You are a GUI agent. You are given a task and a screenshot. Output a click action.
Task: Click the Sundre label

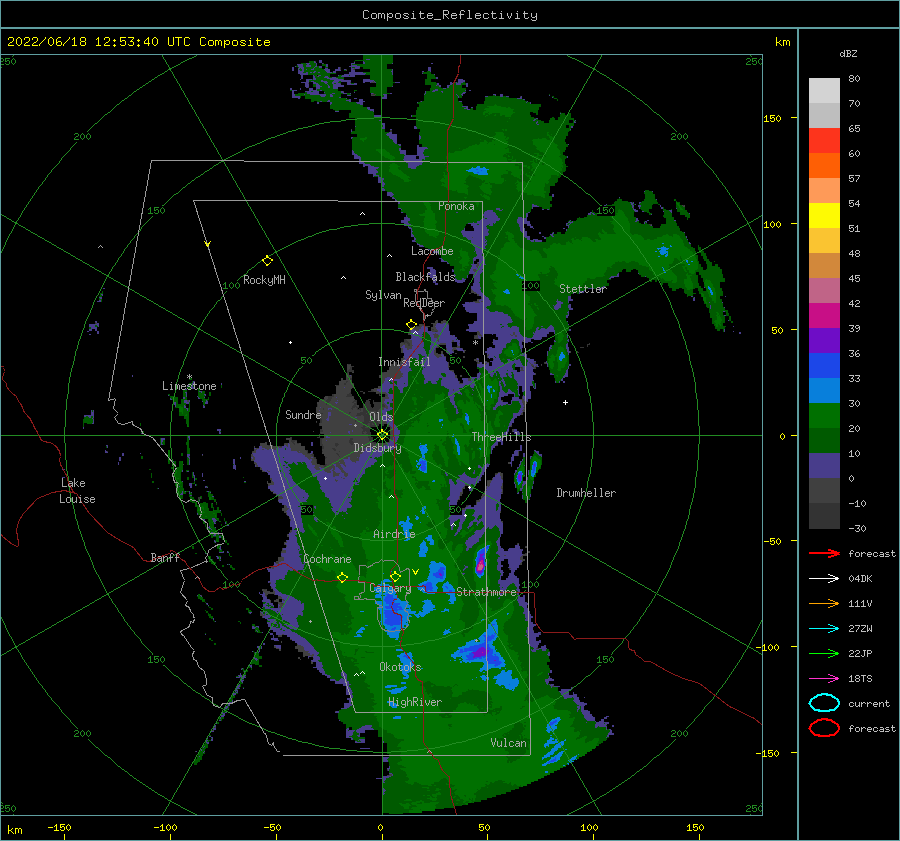point(303,414)
